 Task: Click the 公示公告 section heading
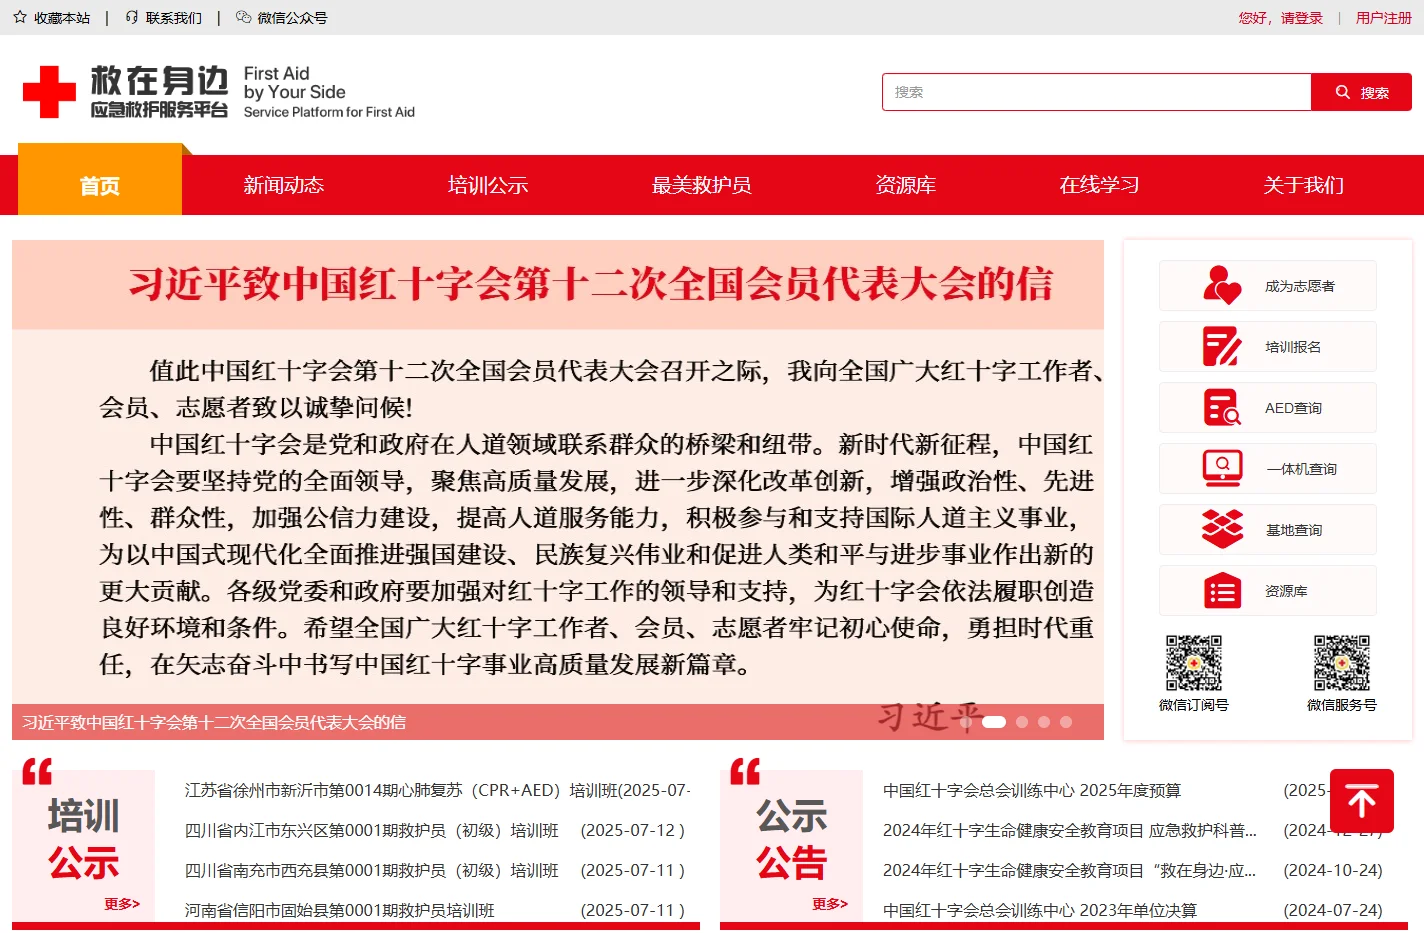coord(792,838)
